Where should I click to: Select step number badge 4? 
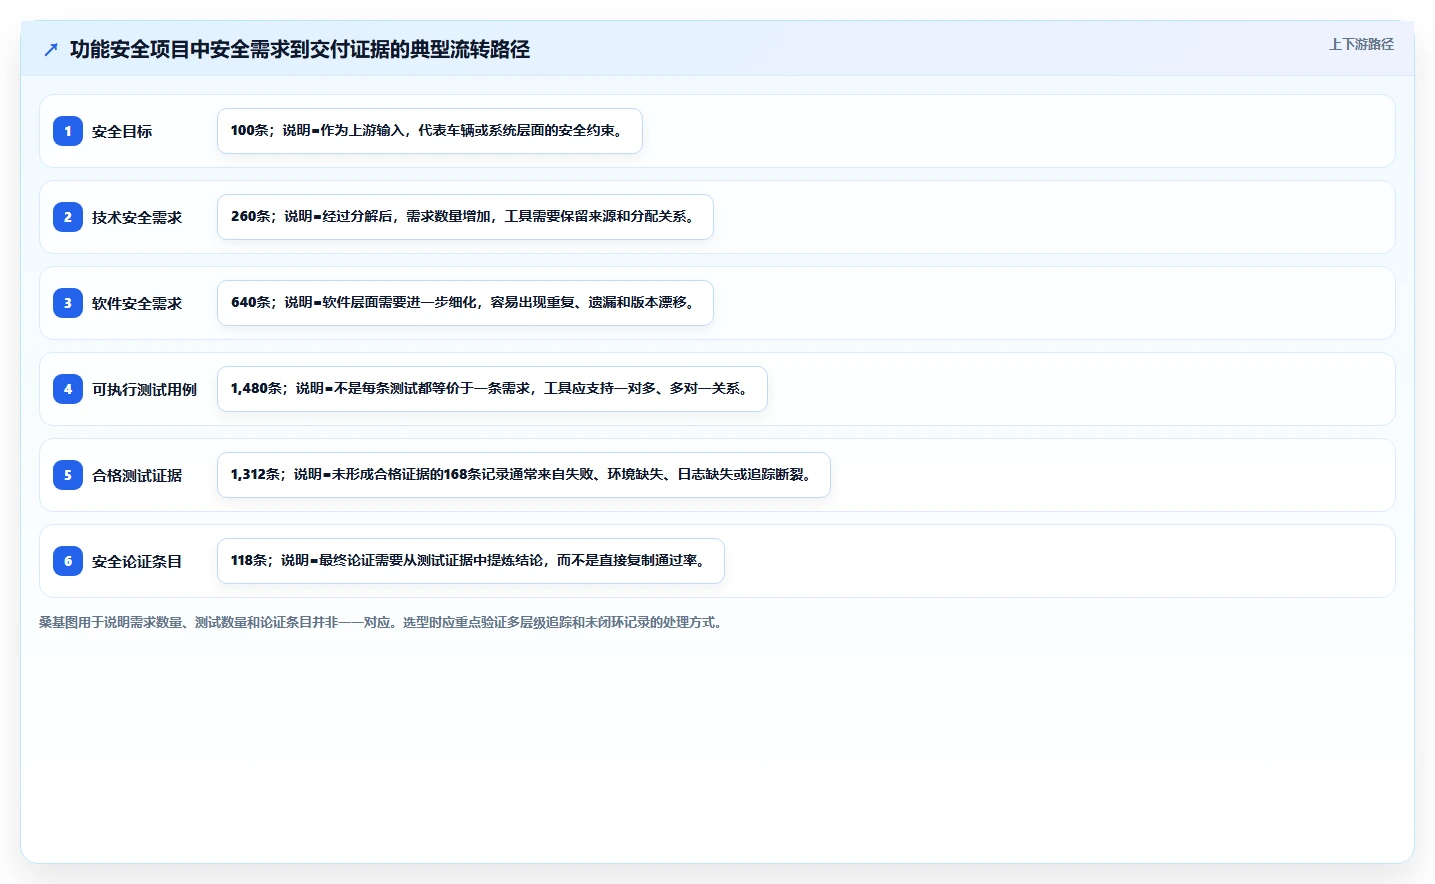[x=68, y=389]
